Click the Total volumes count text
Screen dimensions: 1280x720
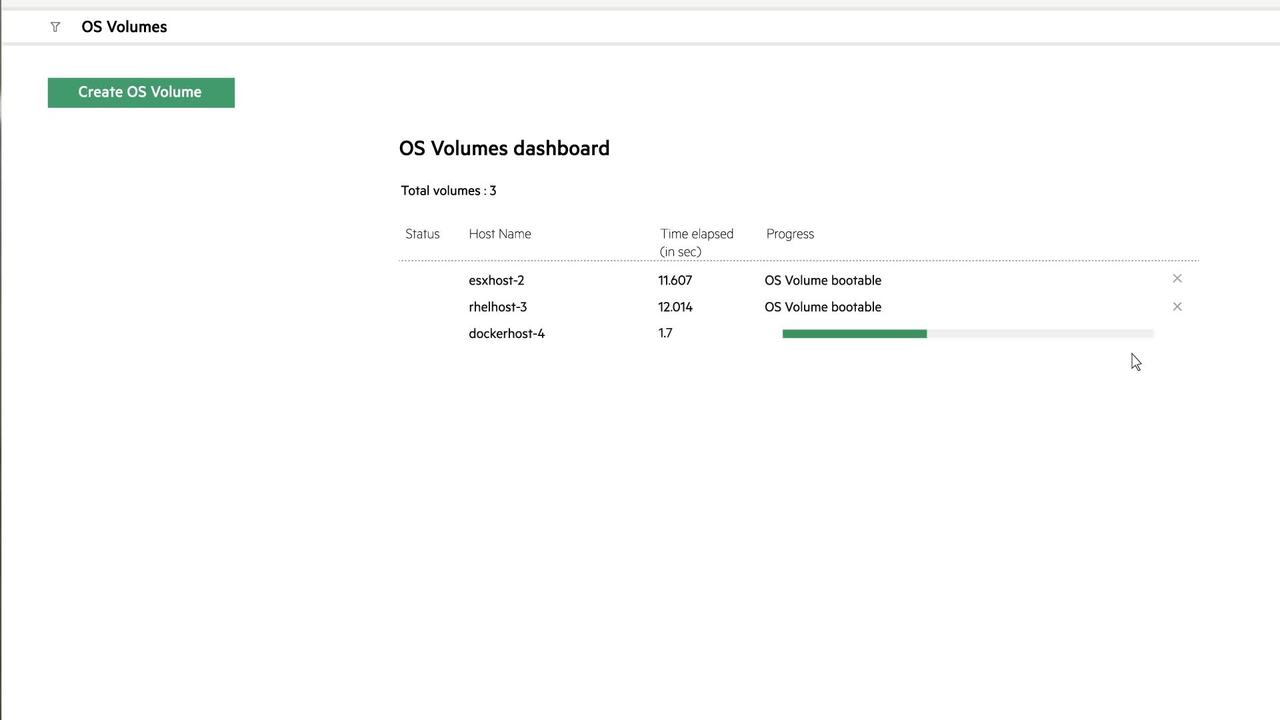point(448,190)
